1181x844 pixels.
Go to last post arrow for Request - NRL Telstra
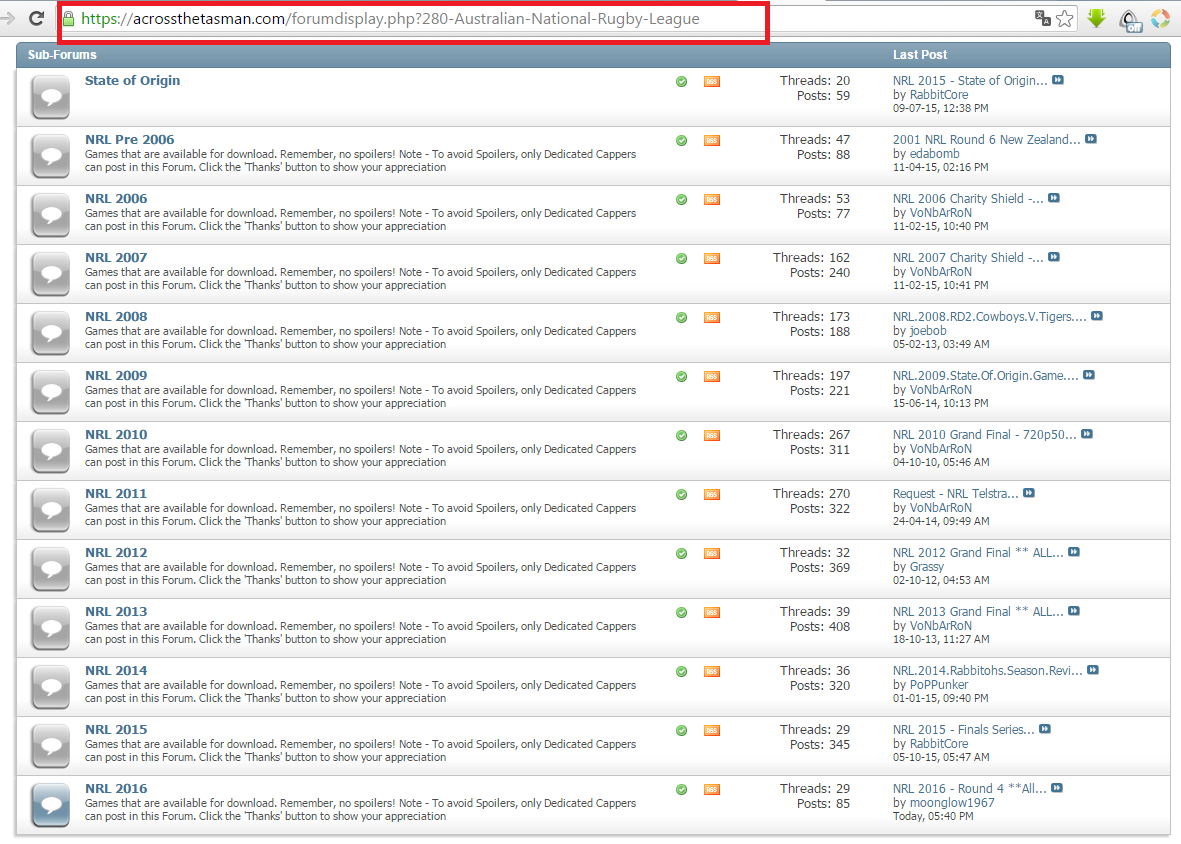tap(1029, 492)
